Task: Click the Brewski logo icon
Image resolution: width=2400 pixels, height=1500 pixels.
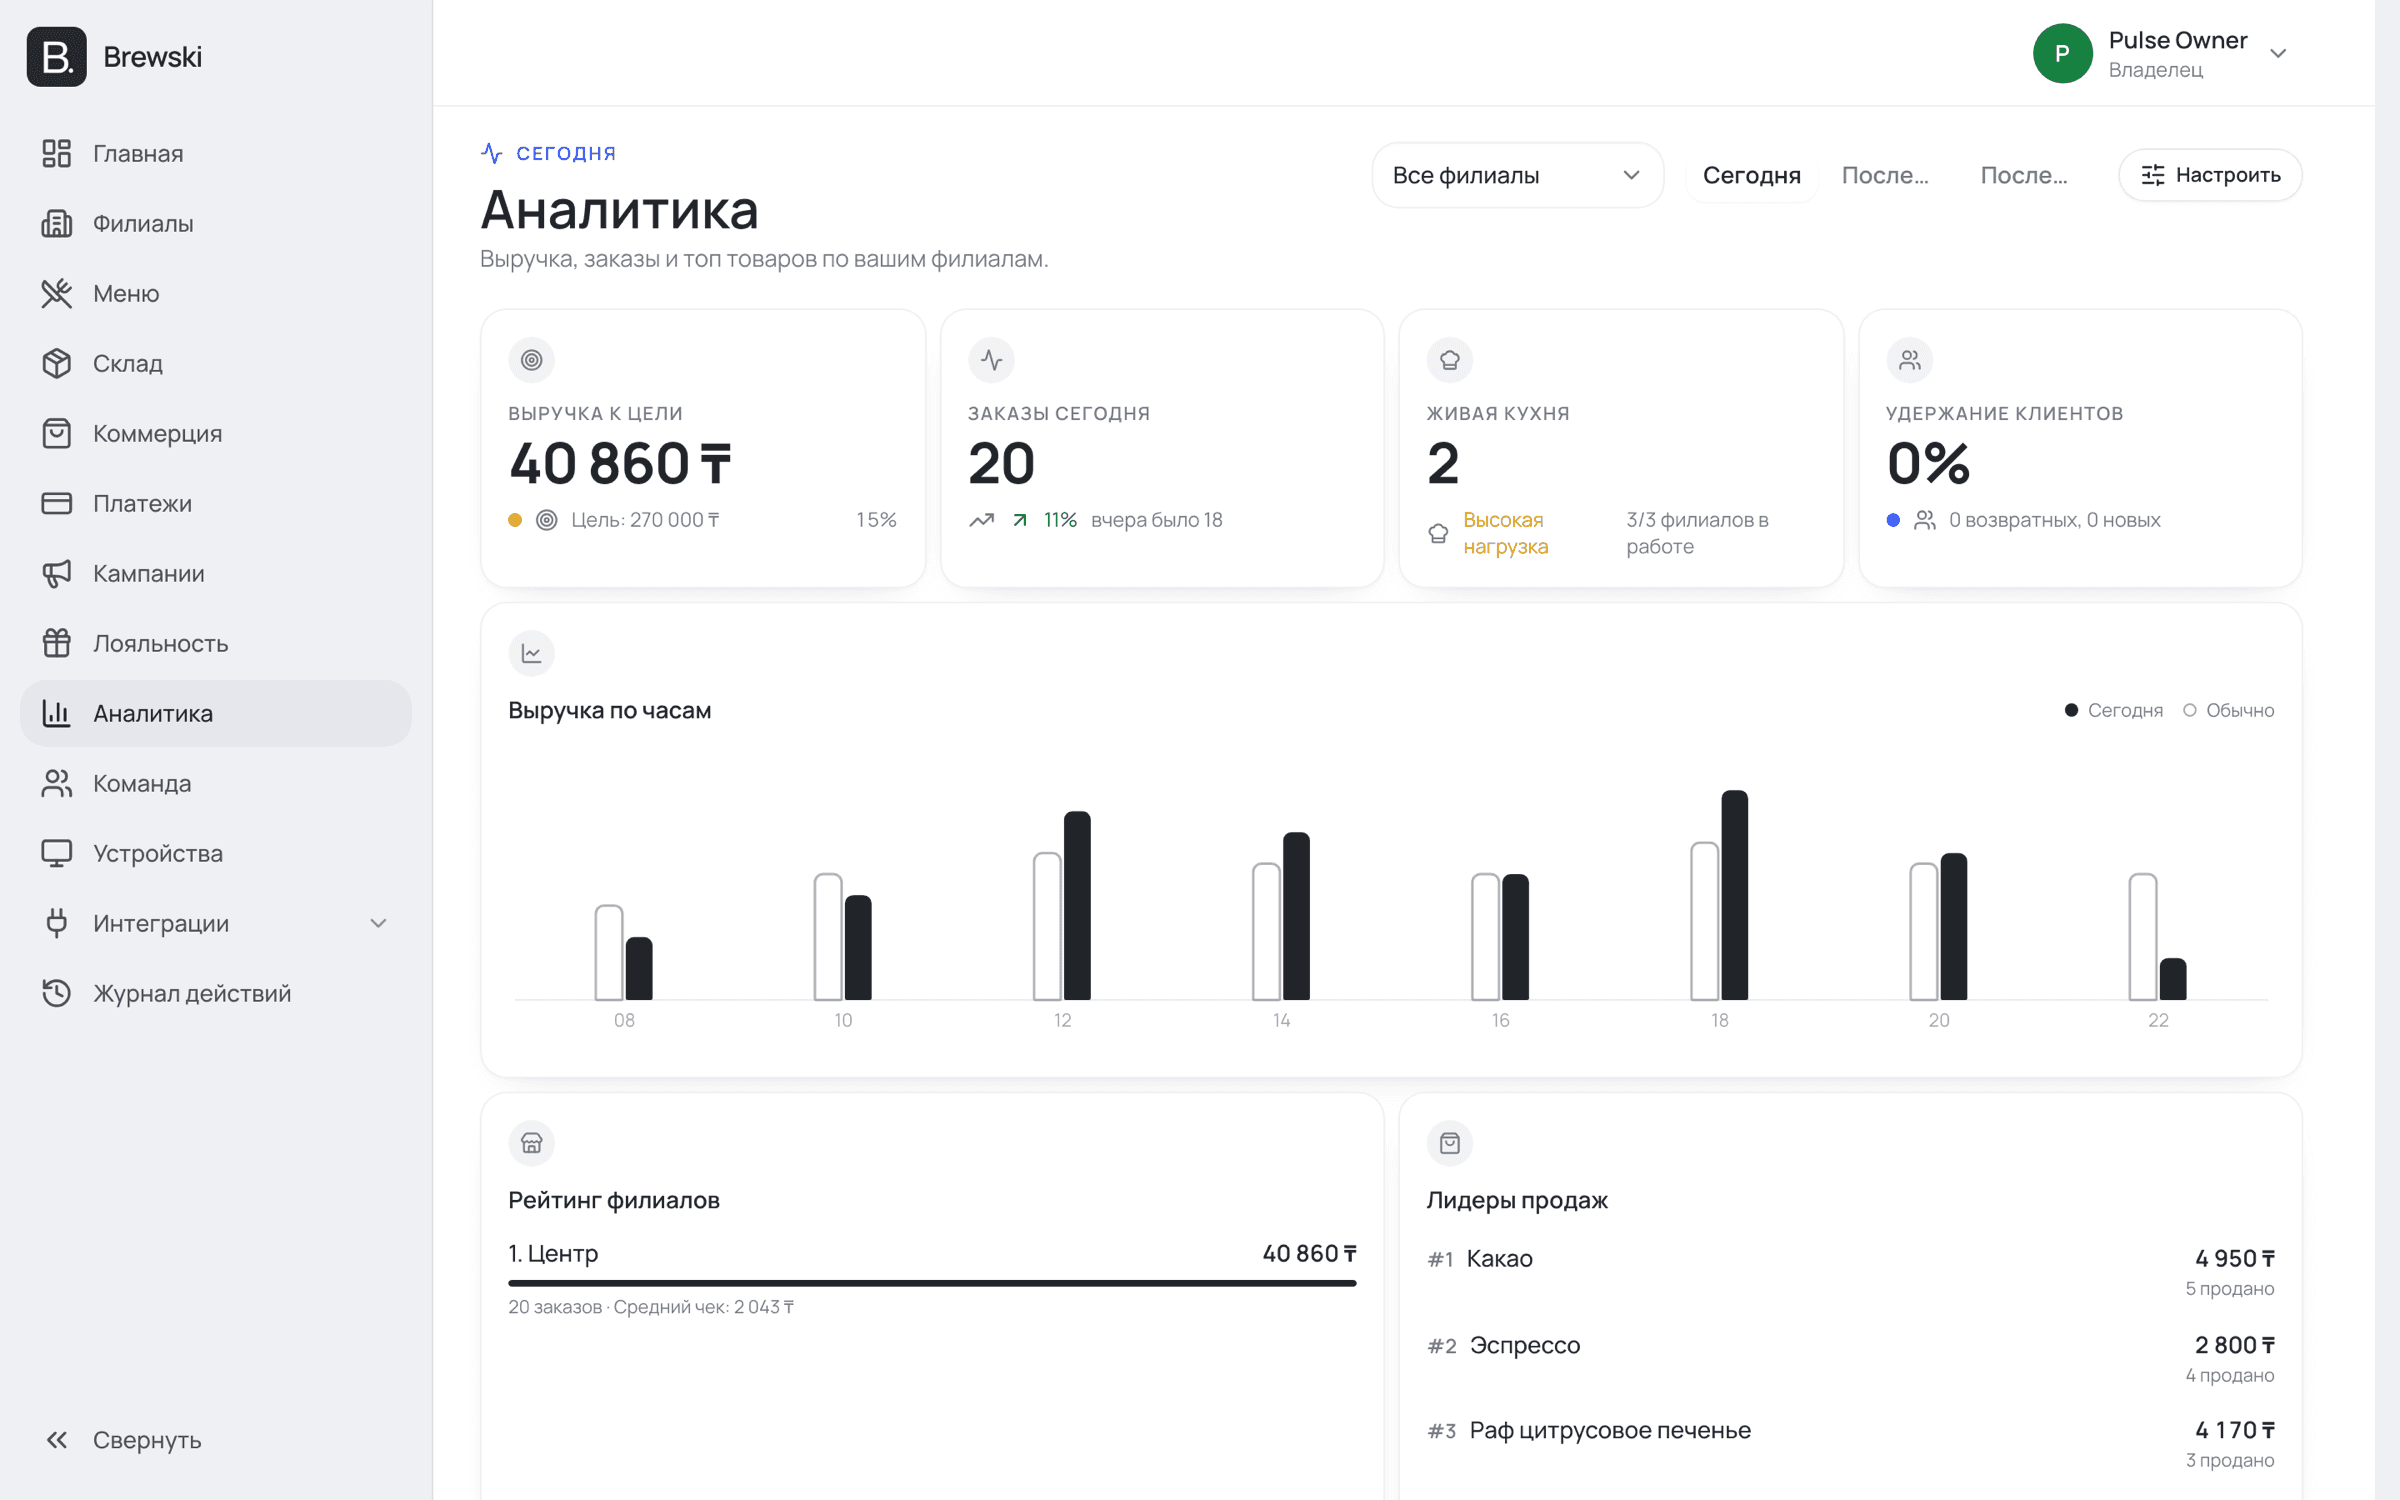Action: 56,56
